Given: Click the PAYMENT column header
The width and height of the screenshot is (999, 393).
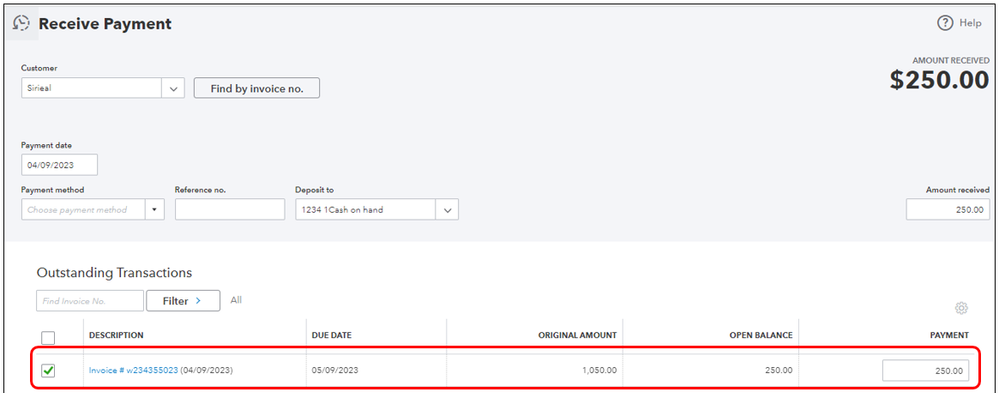Looking at the screenshot, I should 950,335.
